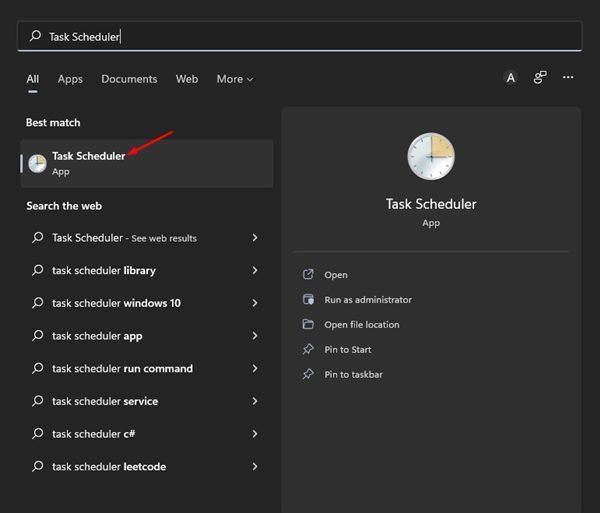Expand the More filter dropdown
Image resolution: width=600 pixels, height=513 pixels.
[235, 79]
